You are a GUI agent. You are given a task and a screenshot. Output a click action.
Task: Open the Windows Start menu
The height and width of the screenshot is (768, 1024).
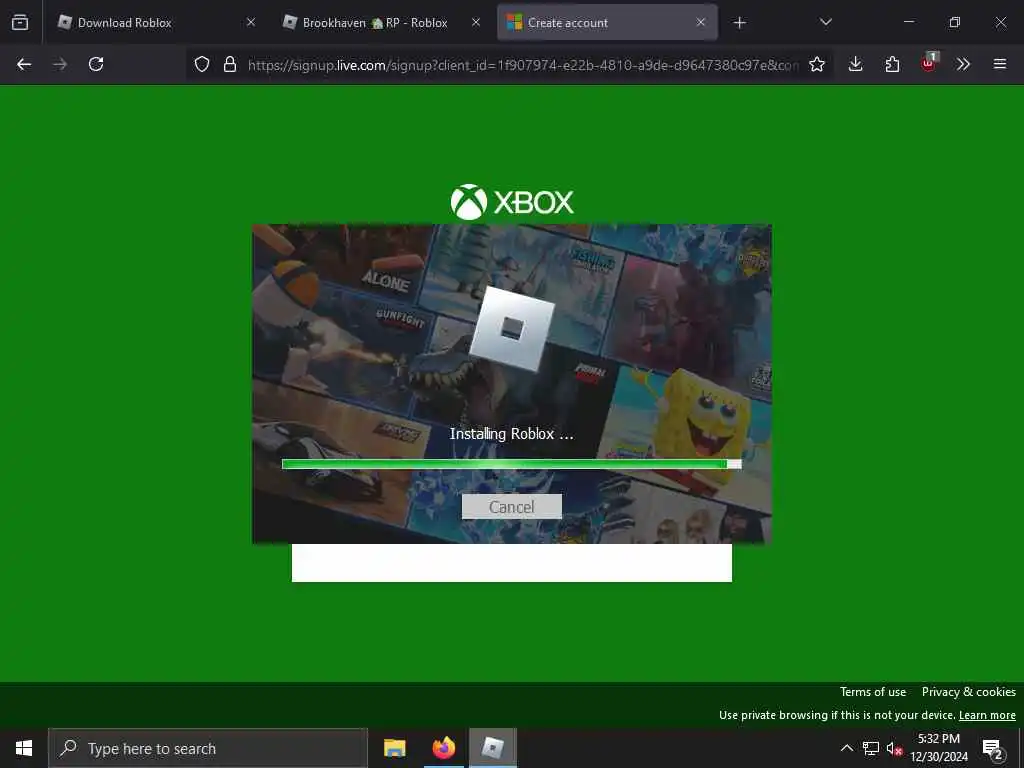pyautogui.click(x=24, y=748)
